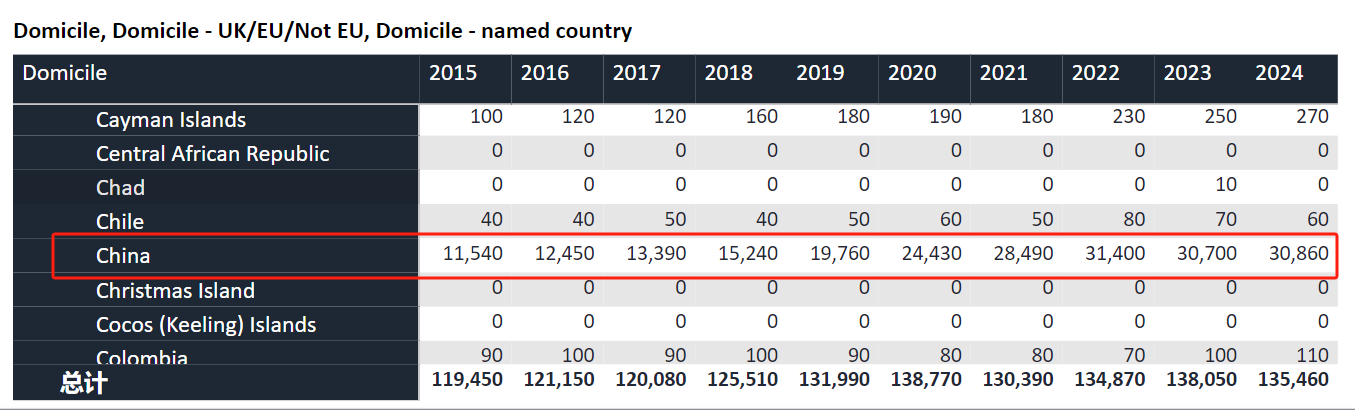Image resolution: width=1355 pixels, height=410 pixels.
Task: Select China 2017 value 13,390
Action: 657,254
